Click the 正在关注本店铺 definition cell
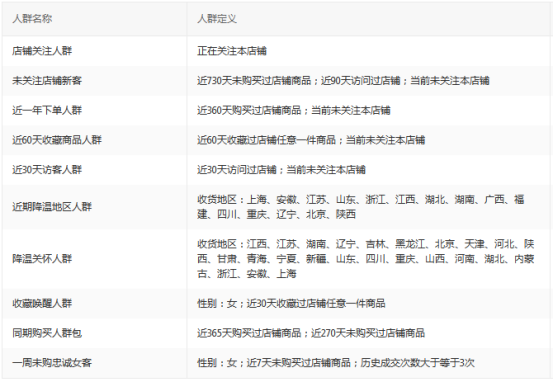Screen dimensions: 554x383 pyautogui.click(x=232, y=51)
